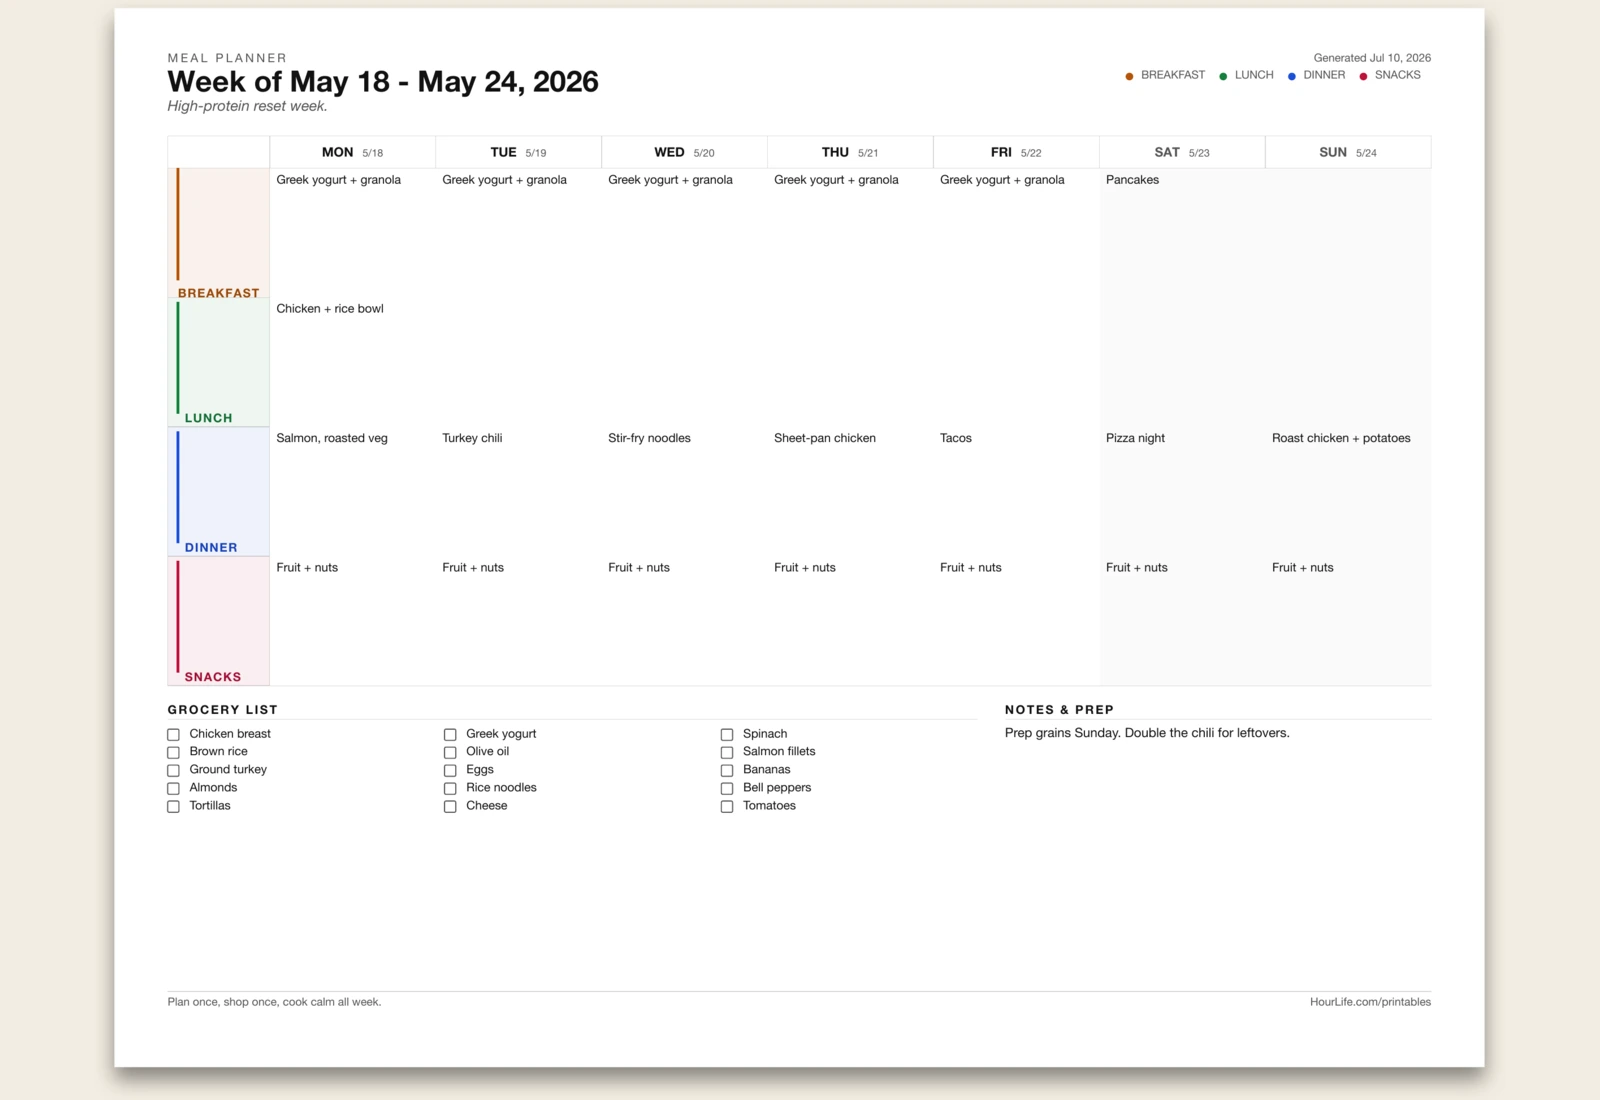
Task: Click the Week of May 18 title
Action: (383, 82)
